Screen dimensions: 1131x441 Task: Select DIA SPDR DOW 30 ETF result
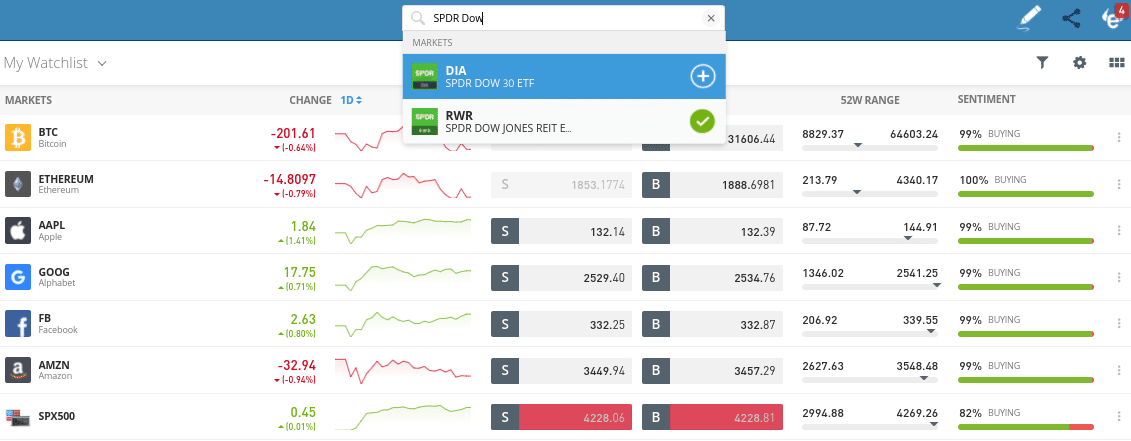coord(540,77)
